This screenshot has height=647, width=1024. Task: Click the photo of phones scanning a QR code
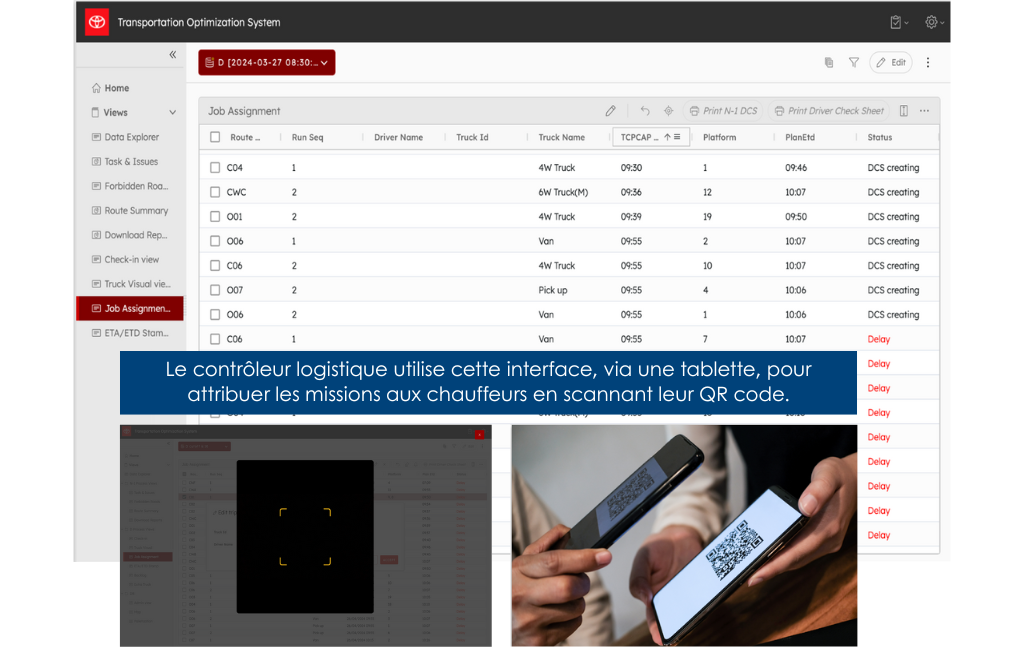pos(684,536)
